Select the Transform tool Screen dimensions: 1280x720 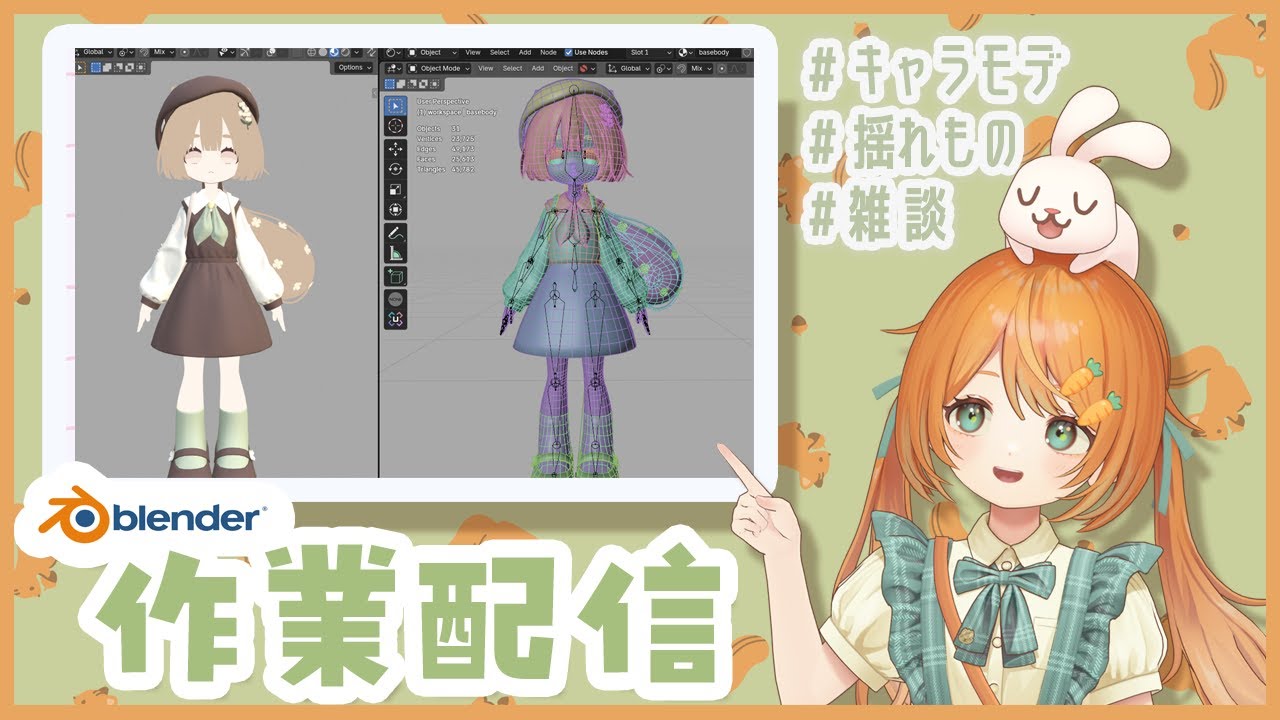(396, 209)
